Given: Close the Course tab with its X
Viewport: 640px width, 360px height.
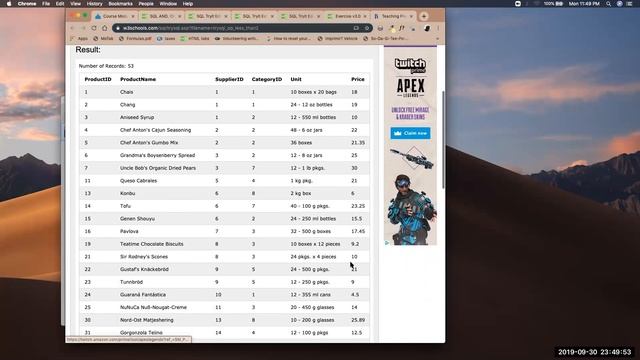Looking at the screenshot, I should point(133,16).
